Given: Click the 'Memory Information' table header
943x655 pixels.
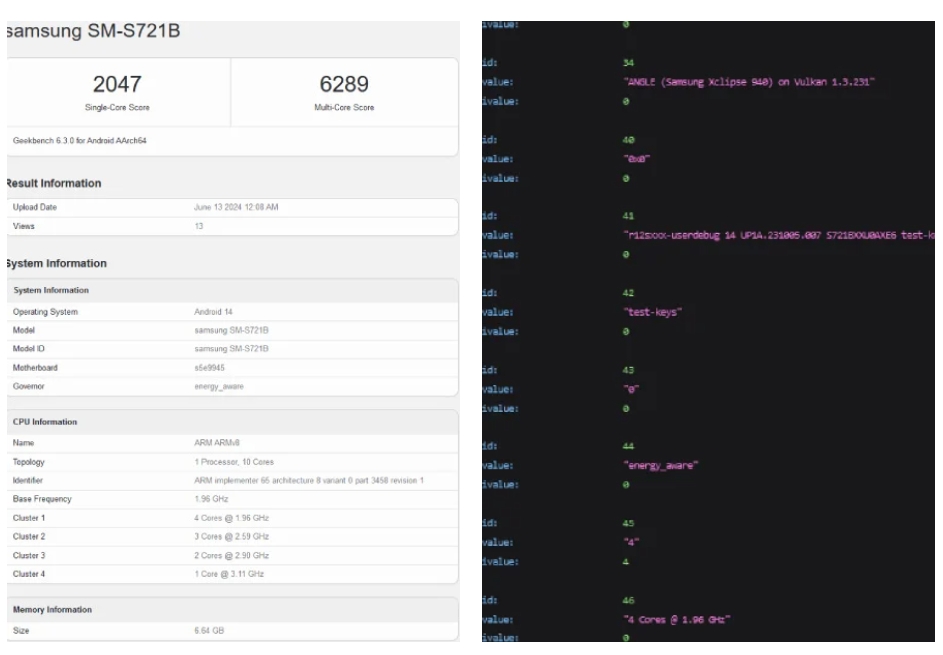Looking at the screenshot, I should [52, 610].
